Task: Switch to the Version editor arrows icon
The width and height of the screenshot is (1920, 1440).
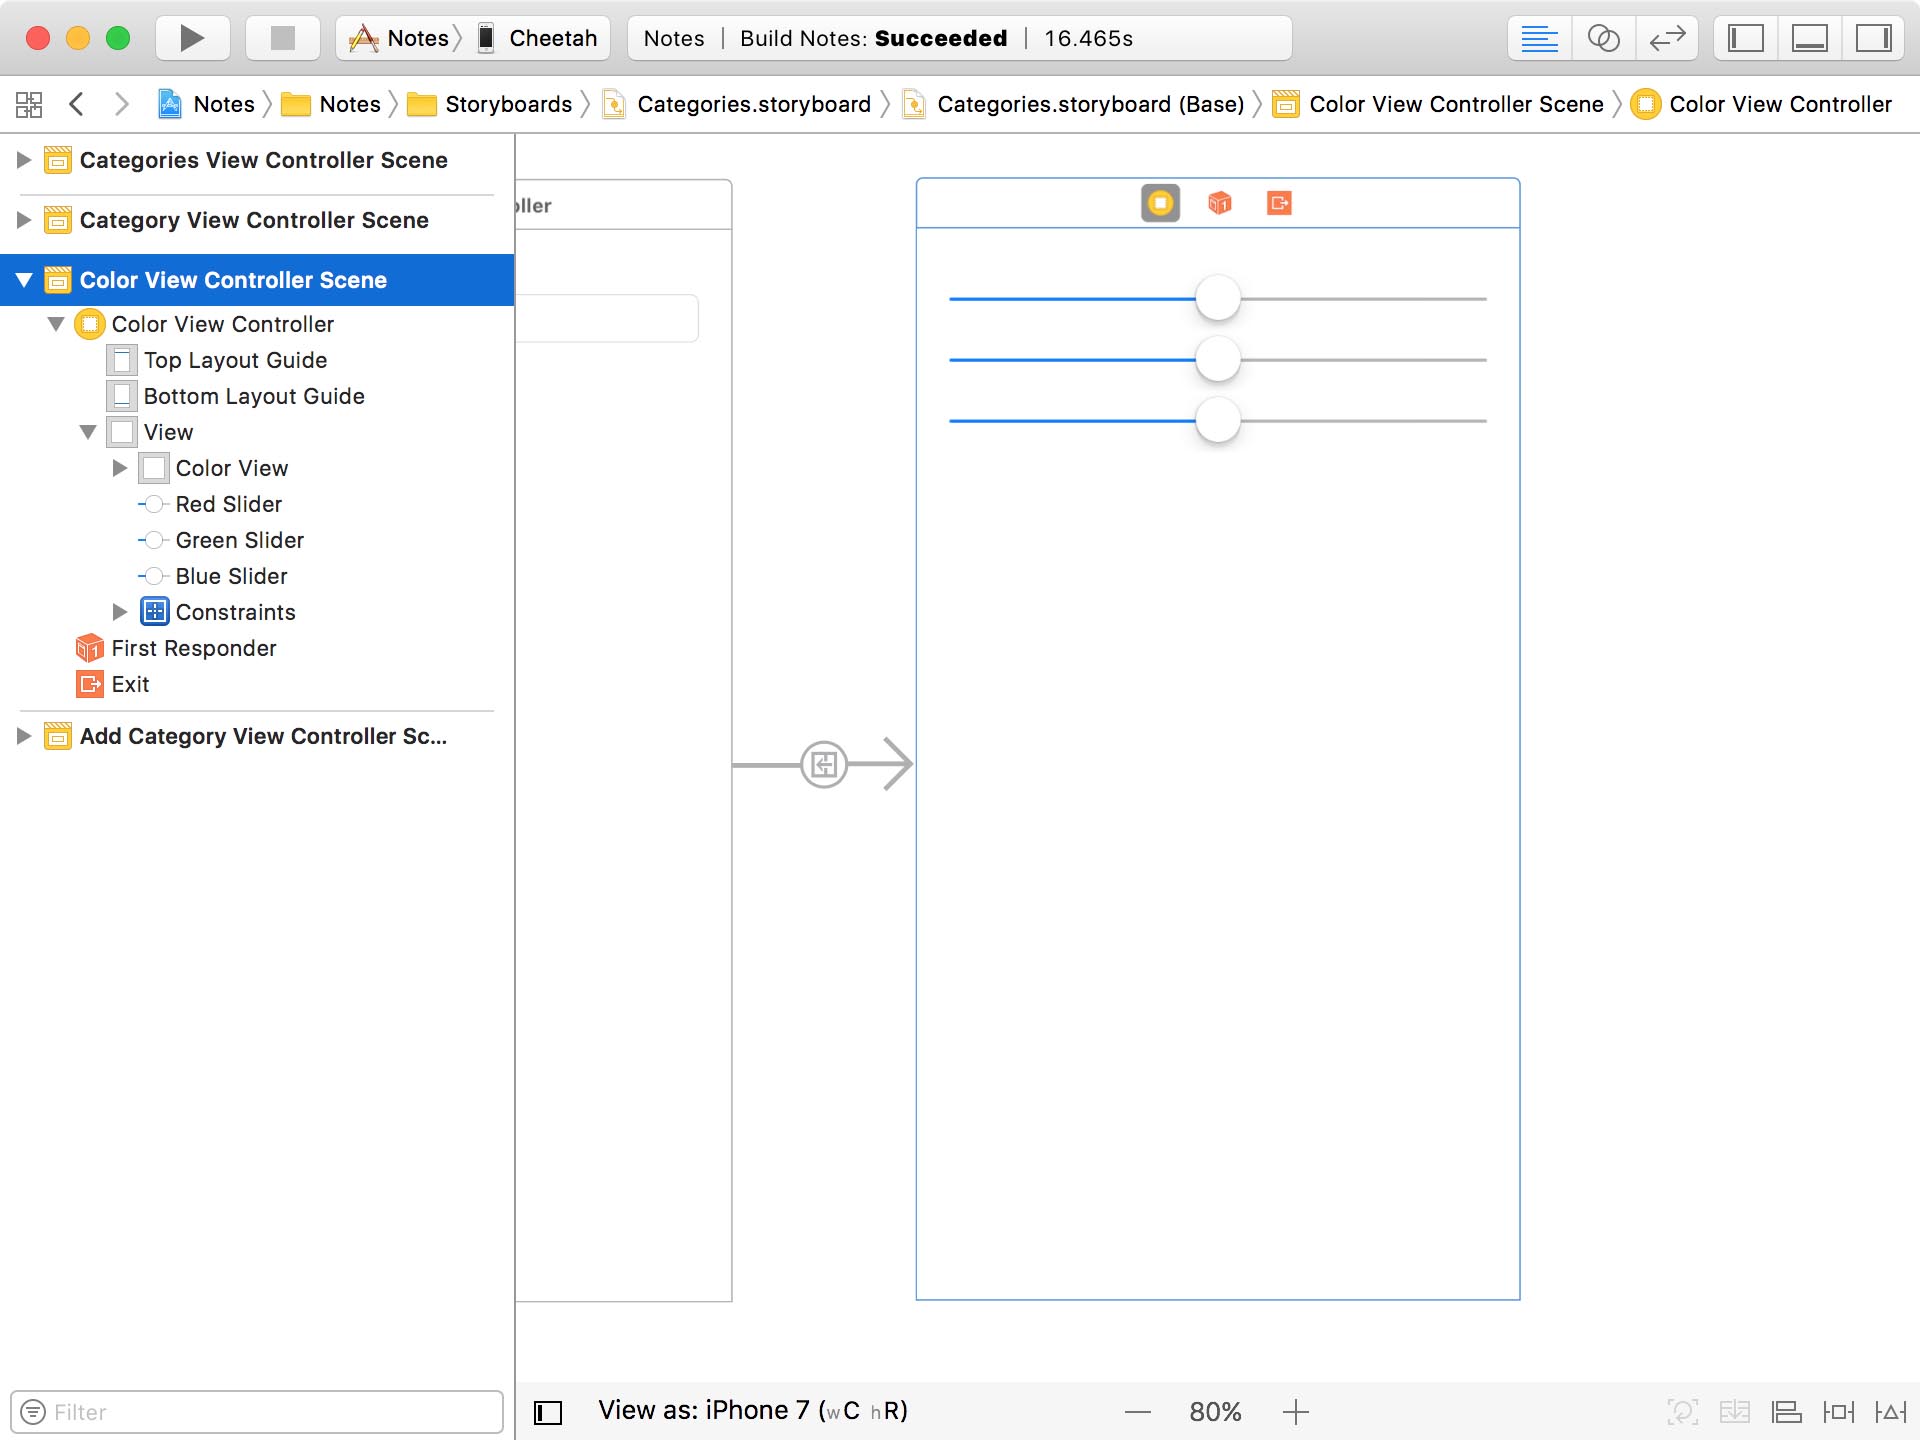Action: coord(1667,38)
